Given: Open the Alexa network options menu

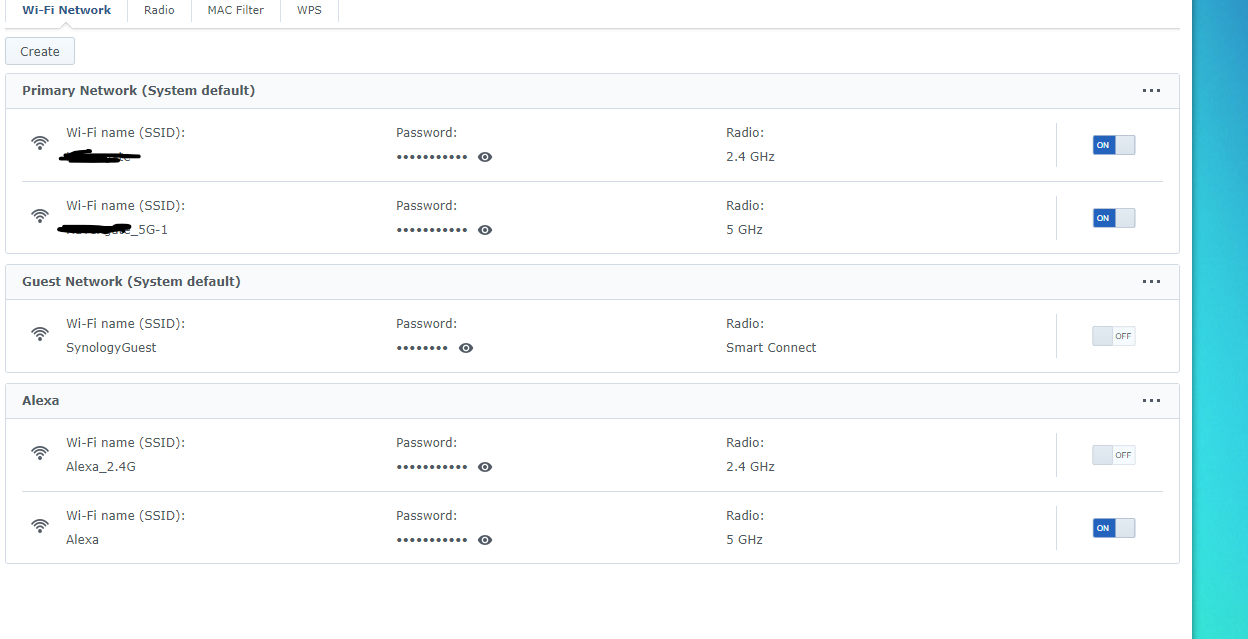Looking at the screenshot, I should tap(1151, 400).
